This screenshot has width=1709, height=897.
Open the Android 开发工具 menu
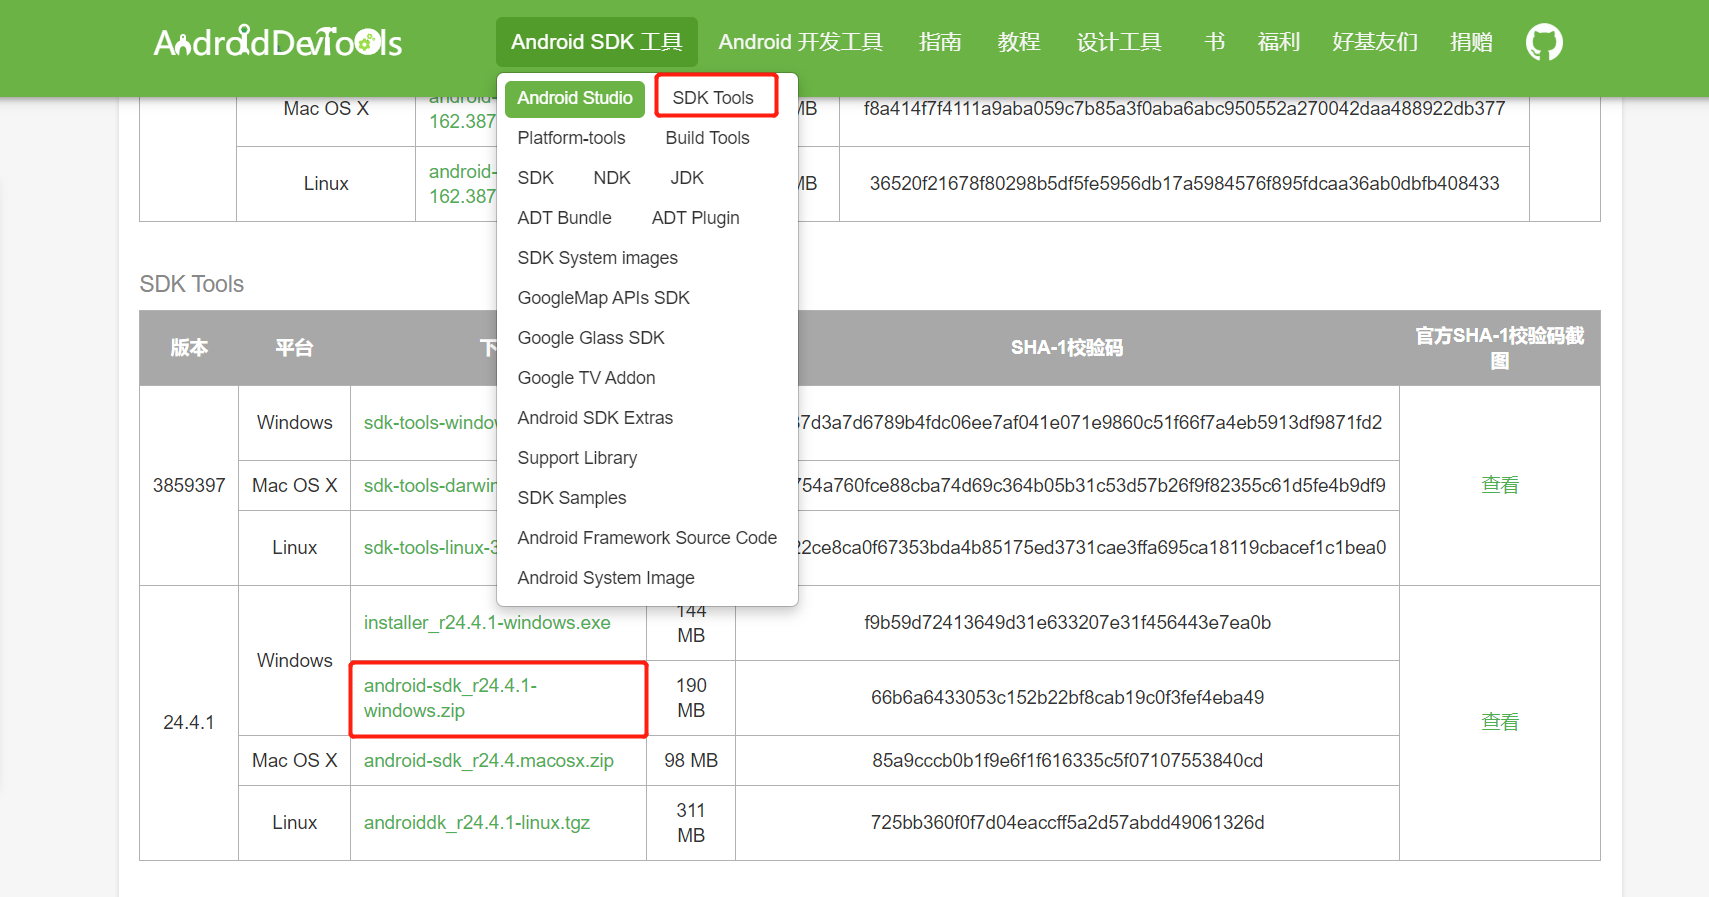coord(800,42)
